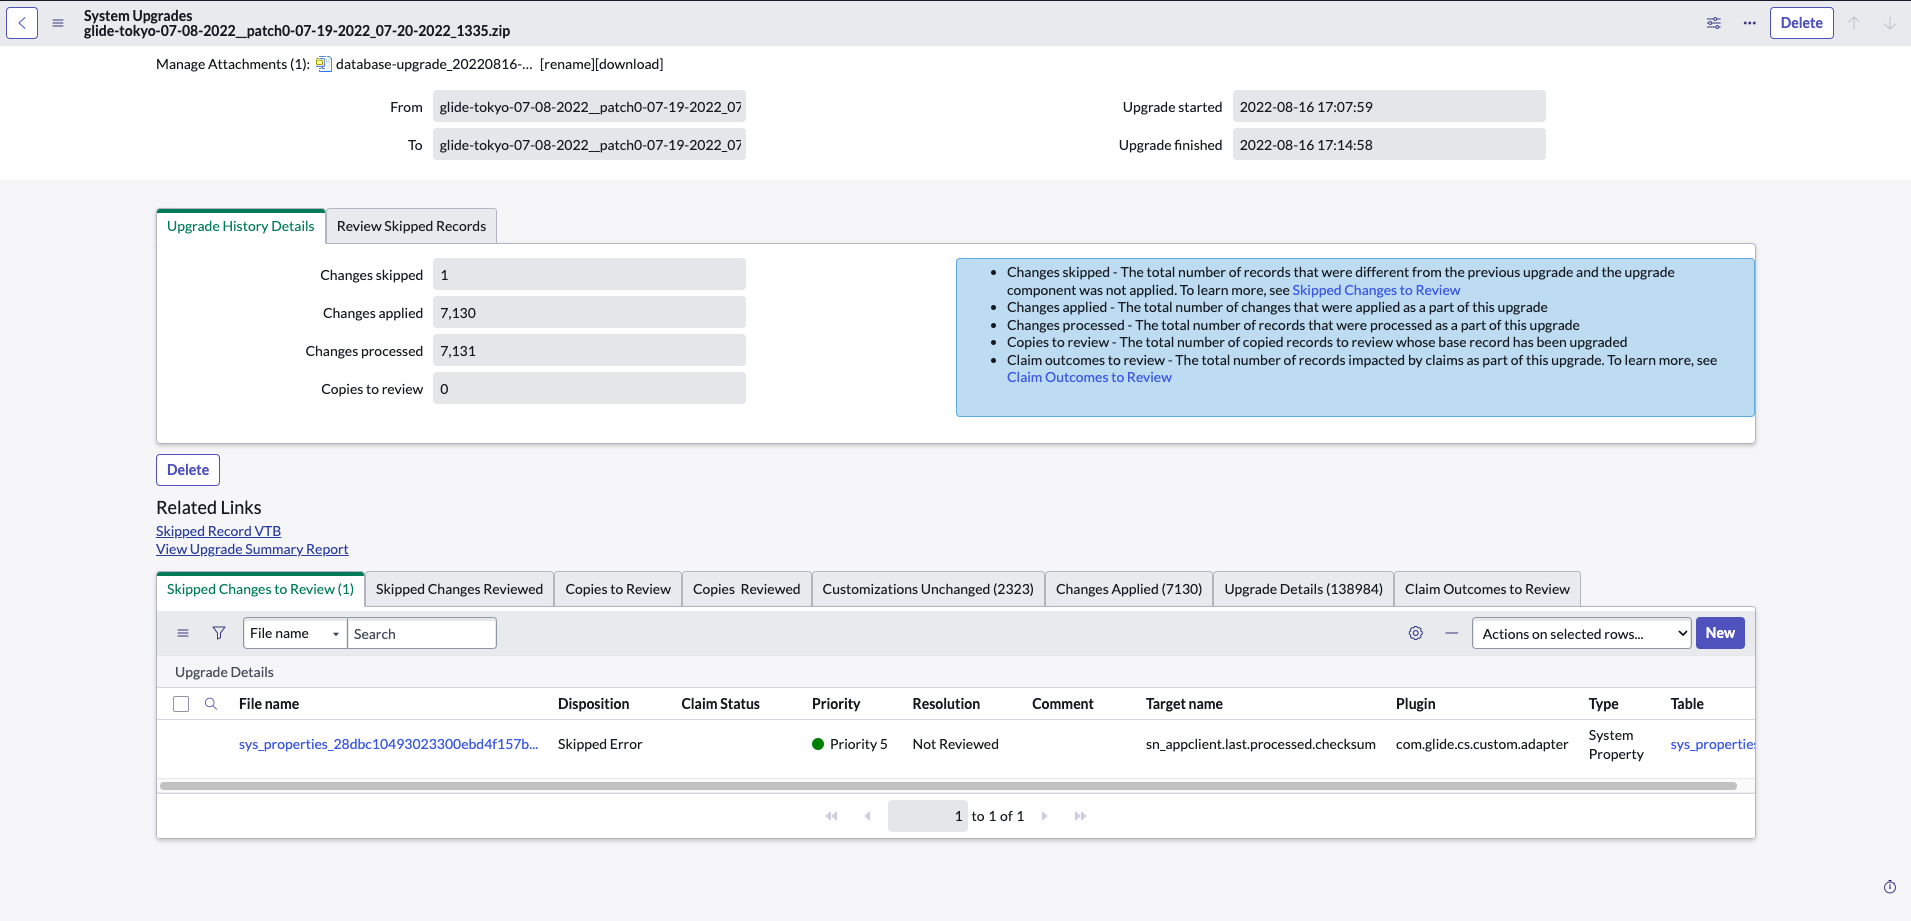Go to previous record with up arrow

[1854, 23]
